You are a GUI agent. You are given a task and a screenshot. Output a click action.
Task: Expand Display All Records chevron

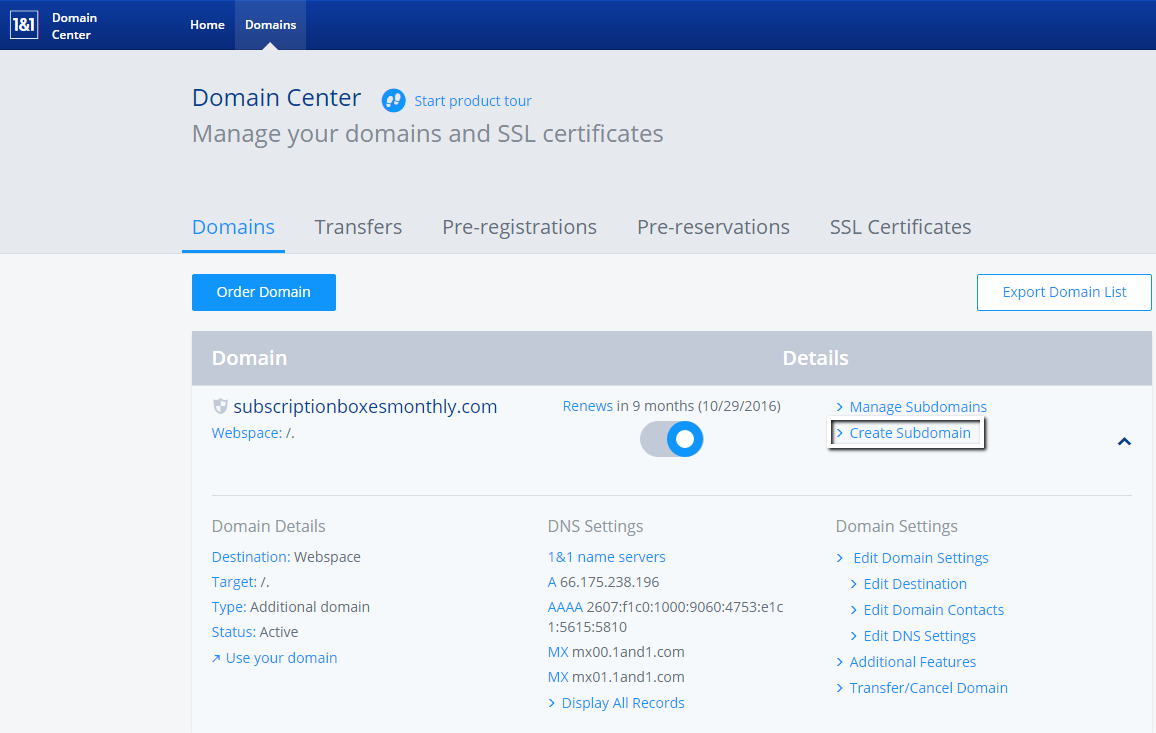pos(551,704)
